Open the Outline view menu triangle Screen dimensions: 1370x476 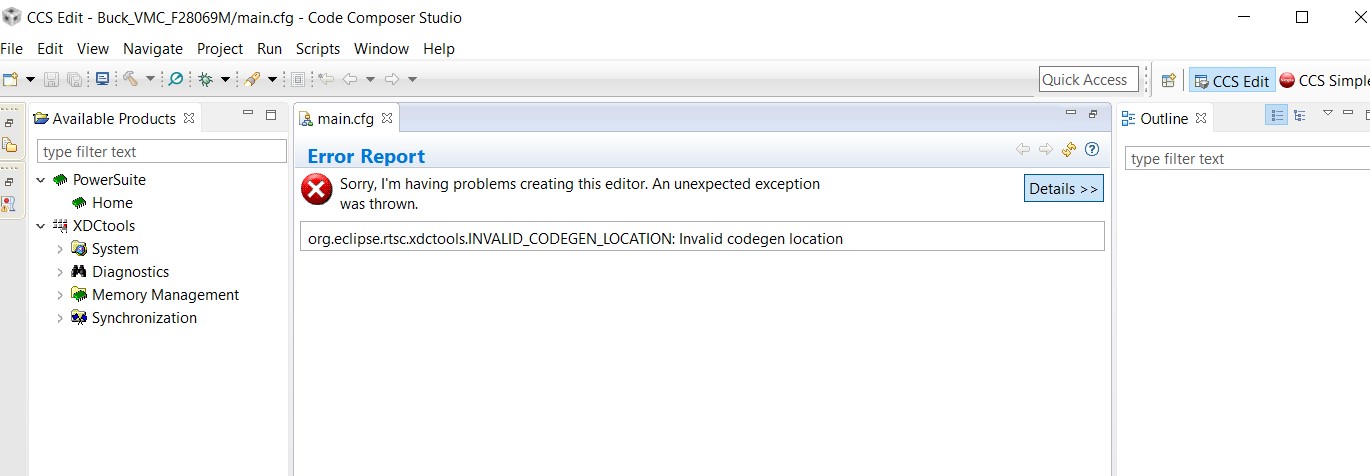pos(1328,113)
